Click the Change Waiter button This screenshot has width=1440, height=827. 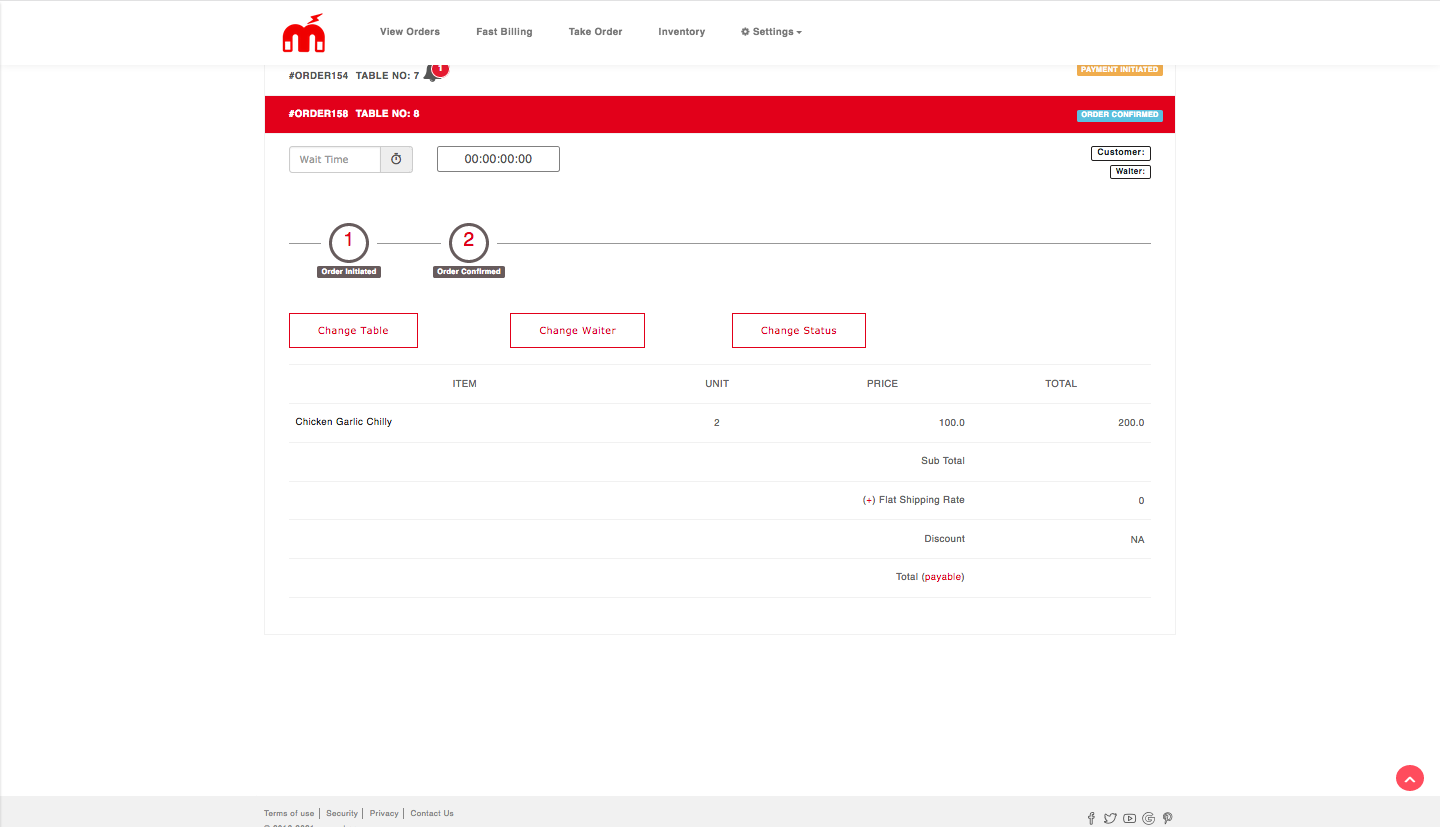point(577,330)
